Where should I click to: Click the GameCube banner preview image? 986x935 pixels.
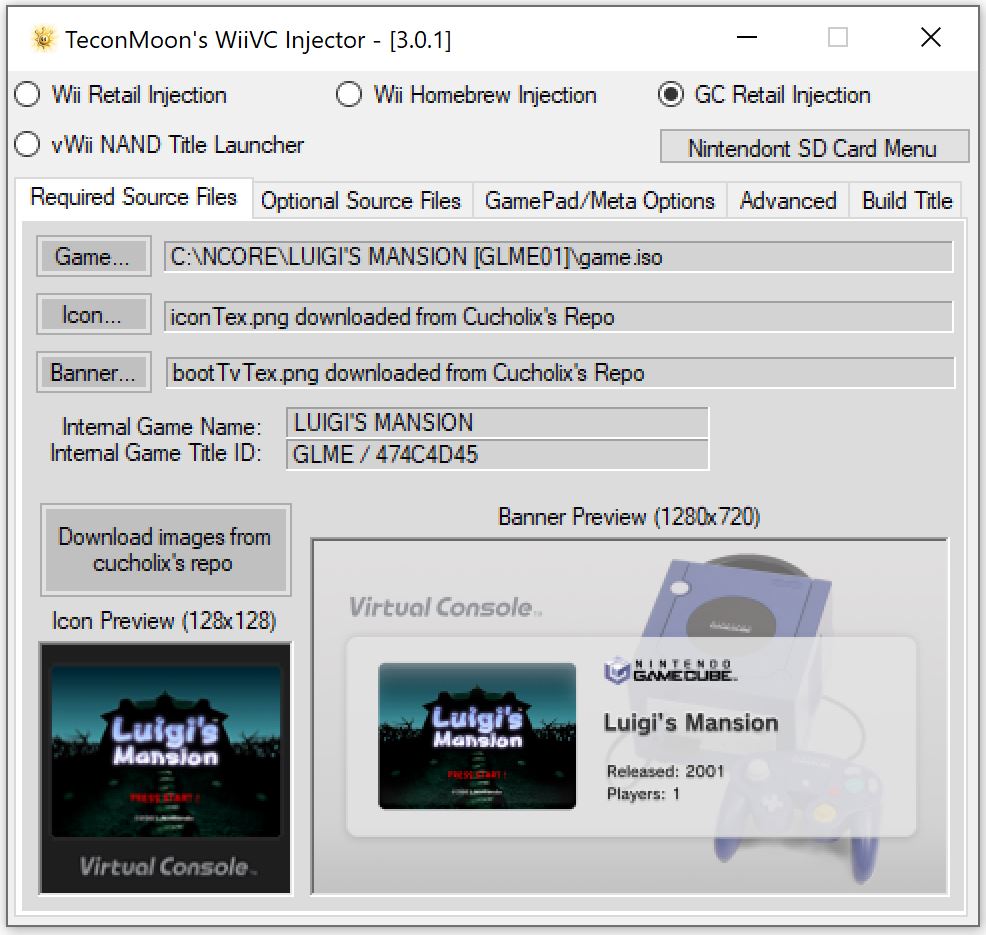(629, 716)
